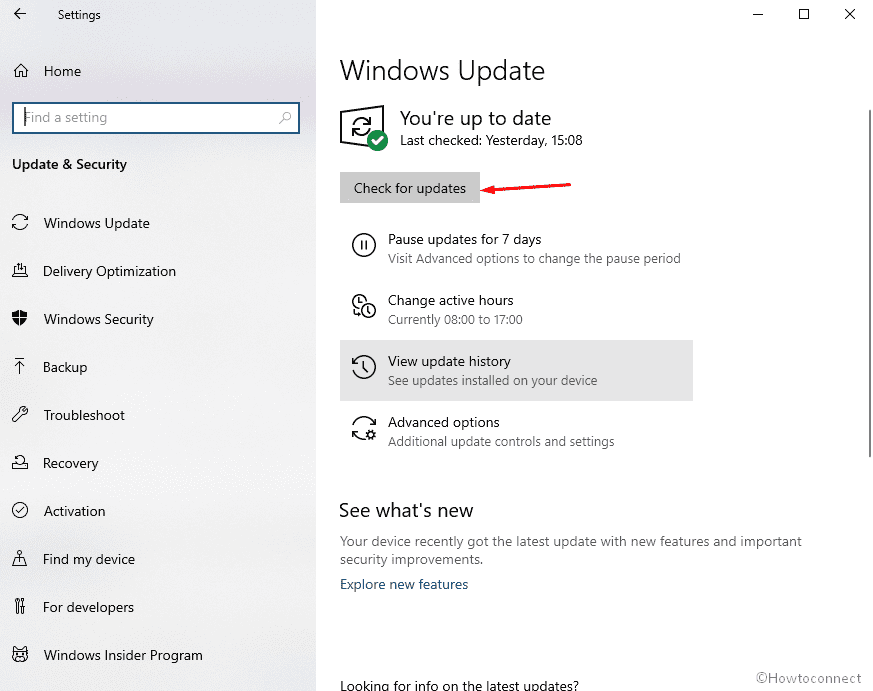Screen dimensions: 873x691
Task: Click the Check for updates button
Action: [410, 188]
